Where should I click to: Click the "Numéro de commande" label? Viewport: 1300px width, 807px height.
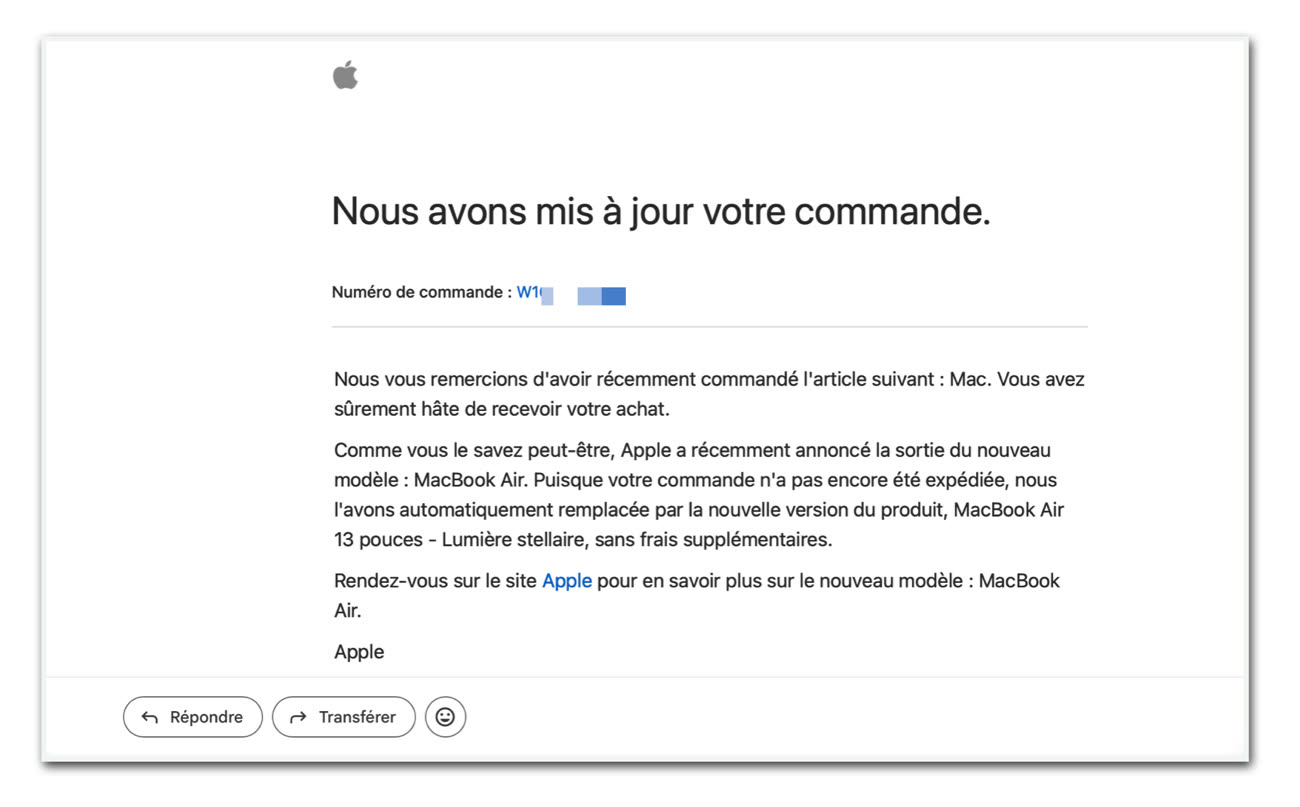pyautogui.click(x=420, y=293)
